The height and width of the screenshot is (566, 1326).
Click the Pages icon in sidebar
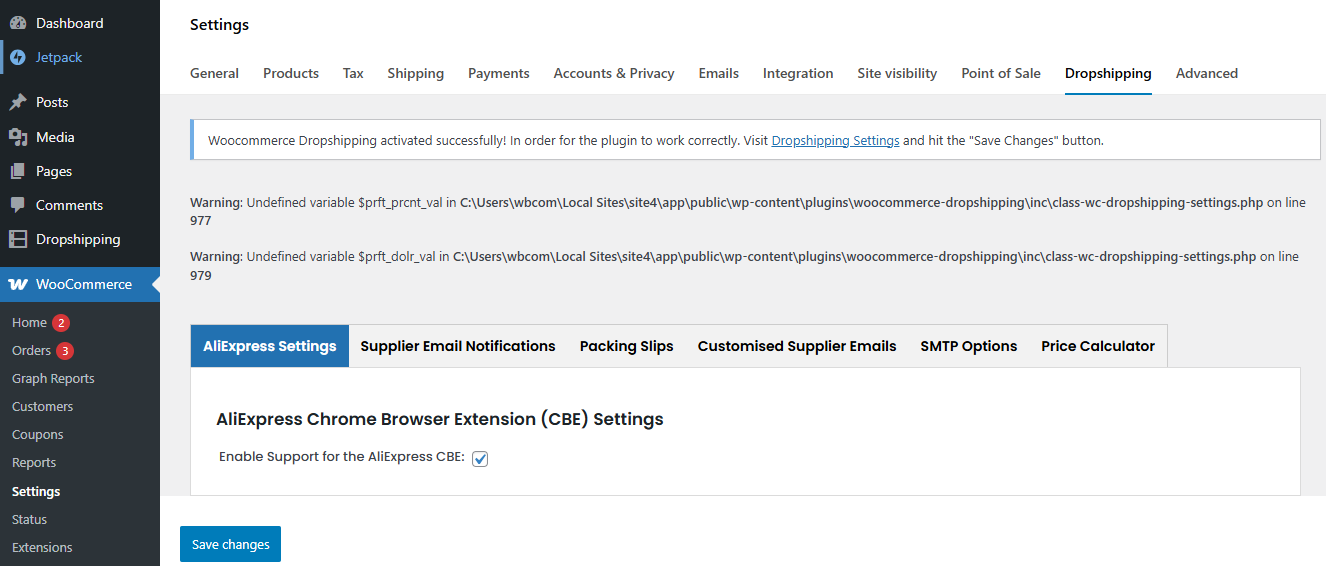18,171
